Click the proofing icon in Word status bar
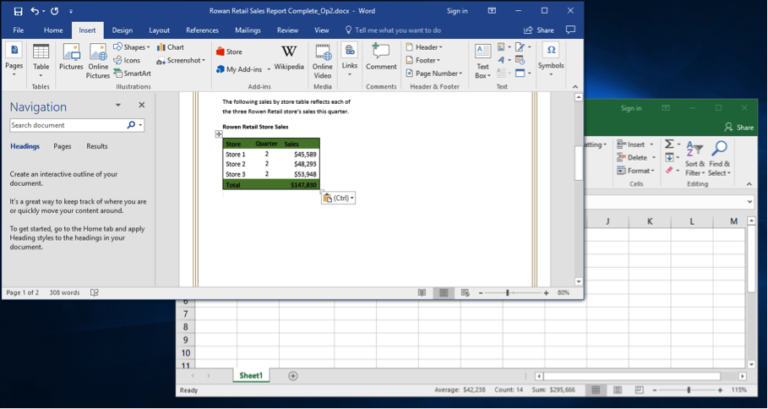 click(x=95, y=292)
